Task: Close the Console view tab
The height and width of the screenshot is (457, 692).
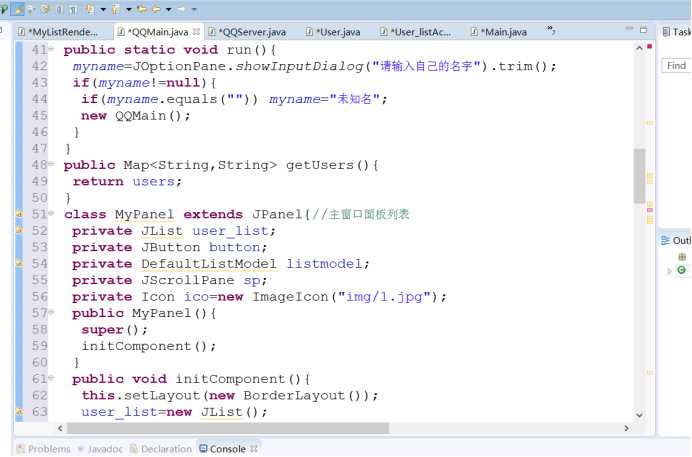Action: (254, 449)
